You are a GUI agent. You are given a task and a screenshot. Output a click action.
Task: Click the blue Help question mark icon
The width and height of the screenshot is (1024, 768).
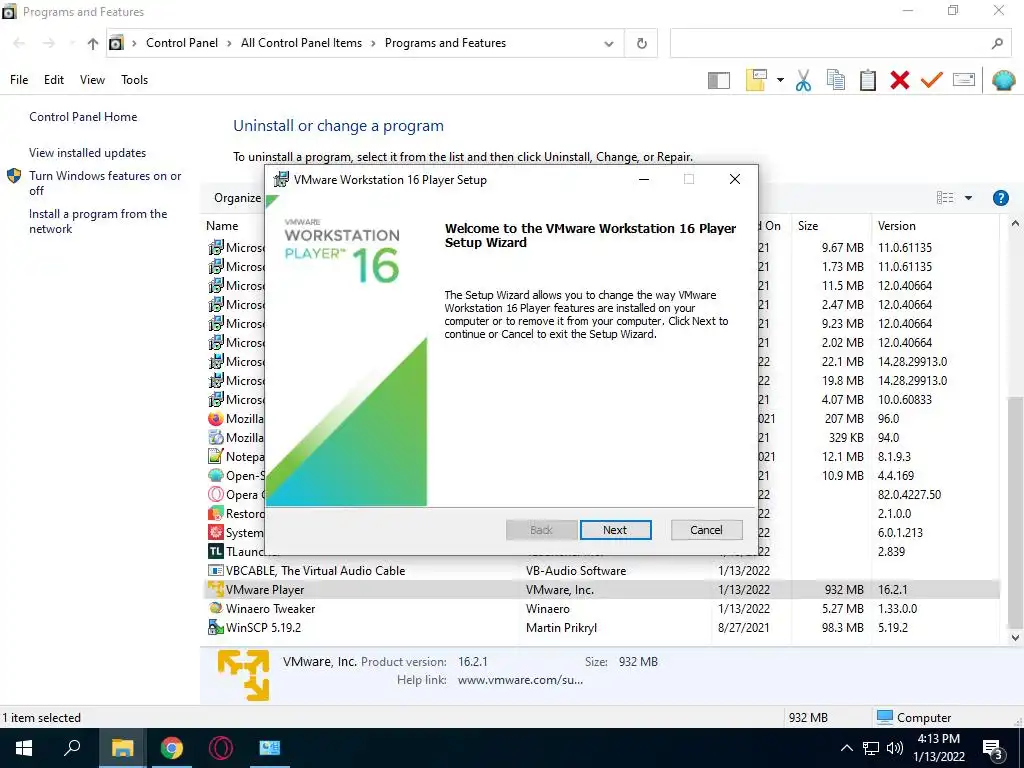point(1000,198)
